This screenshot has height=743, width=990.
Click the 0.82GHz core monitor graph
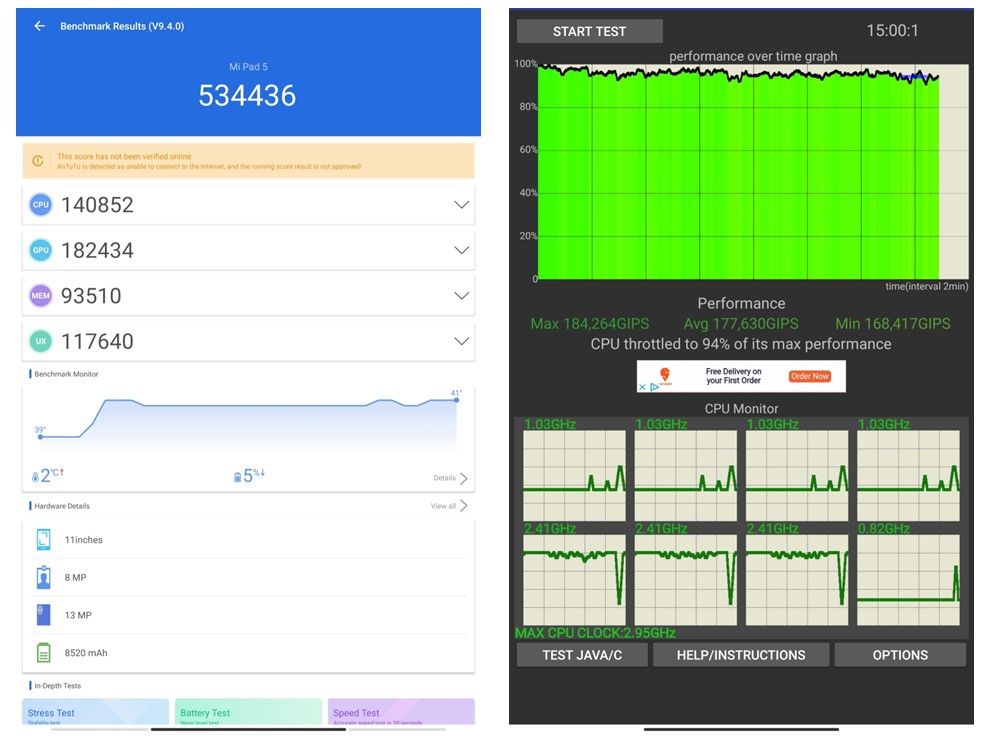pyautogui.click(x=908, y=580)
